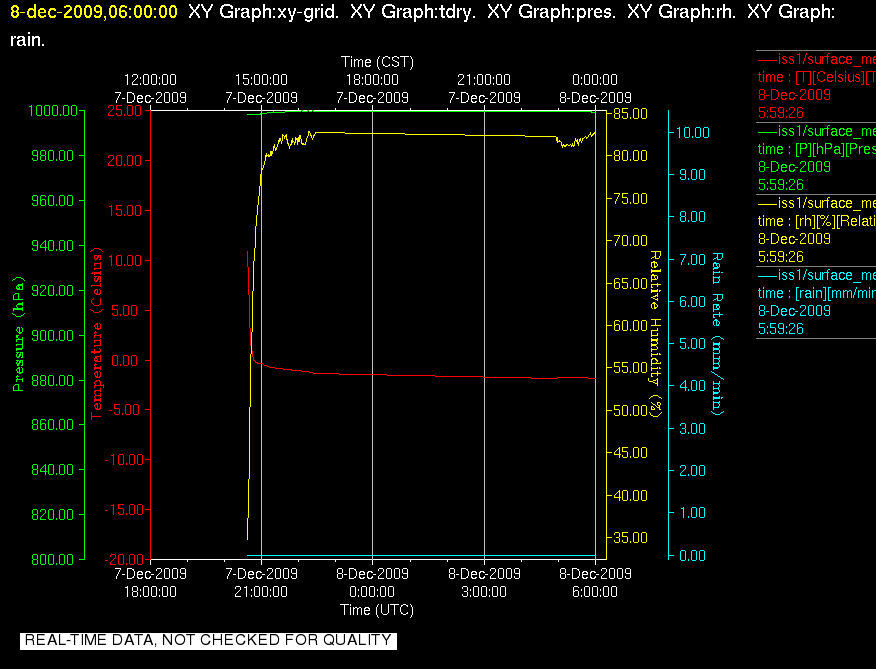Screen dimensions: 876x669
Task: Select the cyan rain rate legend entry
Action: pos(816,302)
